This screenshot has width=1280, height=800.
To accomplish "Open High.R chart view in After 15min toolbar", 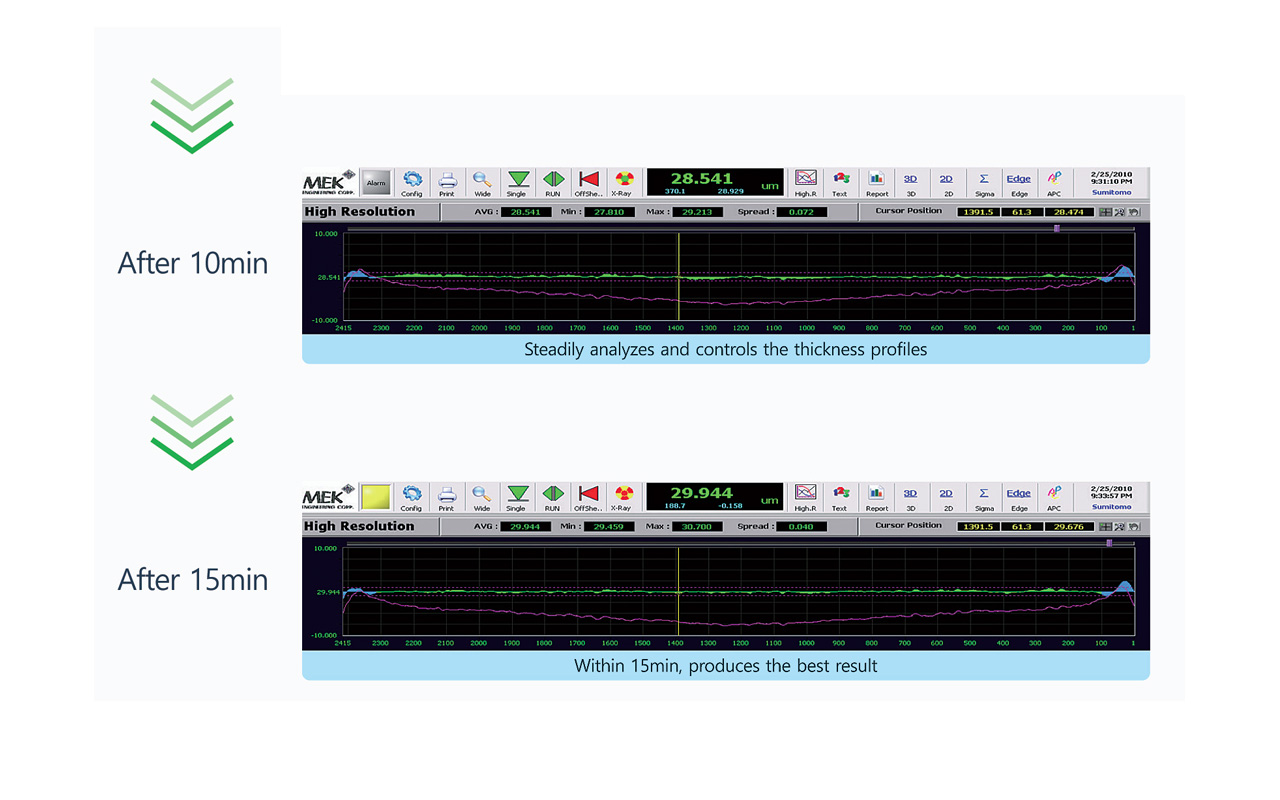I will pyautogui.click(x=805, y=497).
